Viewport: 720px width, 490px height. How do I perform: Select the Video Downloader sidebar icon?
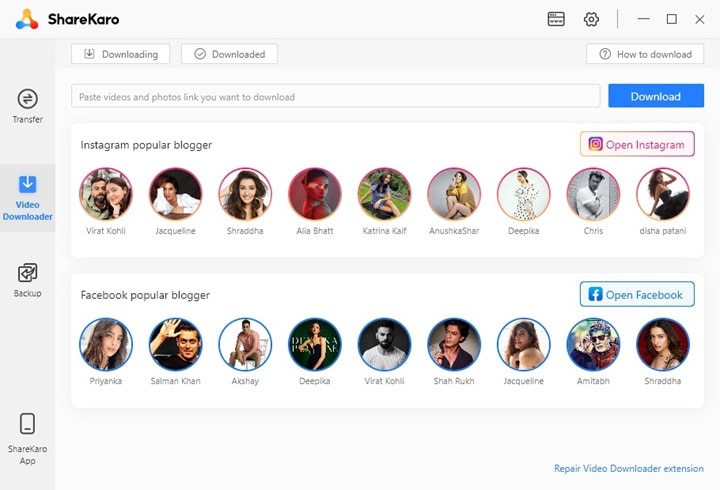[x=28, y=184]
